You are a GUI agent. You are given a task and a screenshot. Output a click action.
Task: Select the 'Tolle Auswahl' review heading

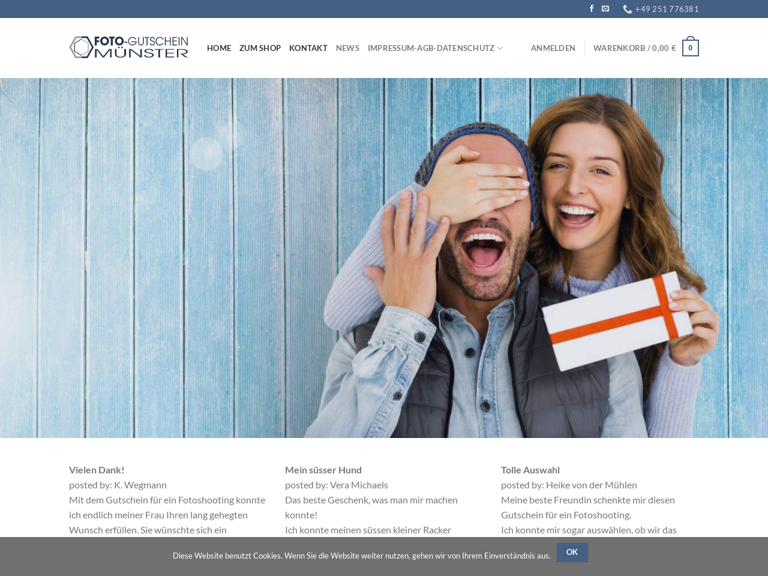coord(530,470)
